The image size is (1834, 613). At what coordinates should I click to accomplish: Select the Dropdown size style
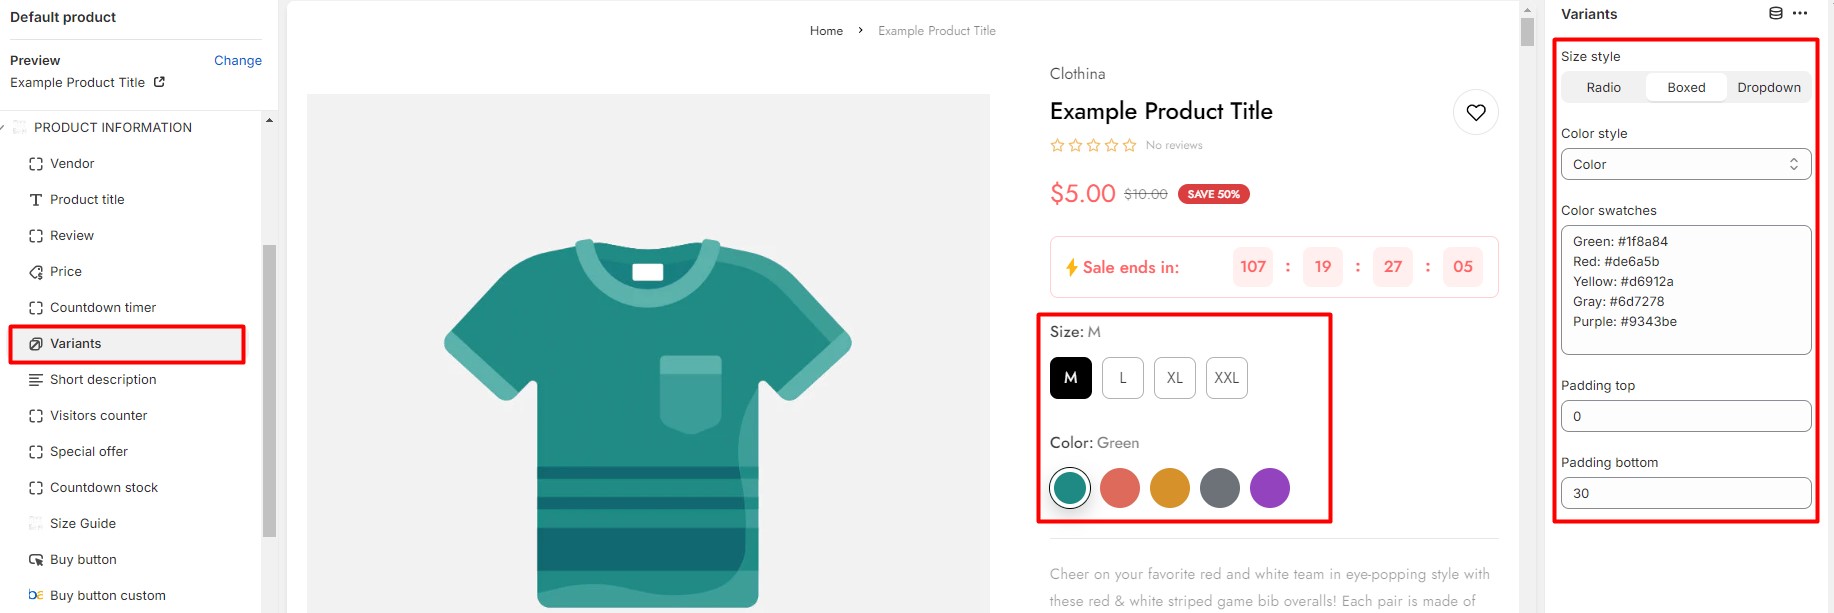[1768, 87]
